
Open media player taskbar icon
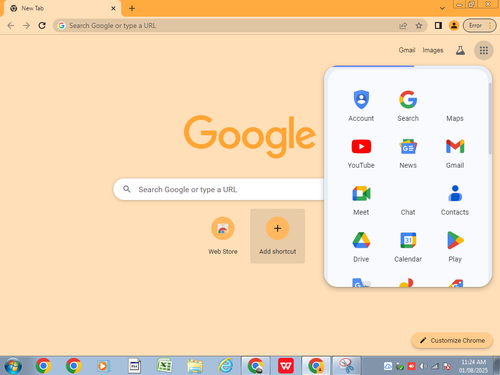point(103,366)
